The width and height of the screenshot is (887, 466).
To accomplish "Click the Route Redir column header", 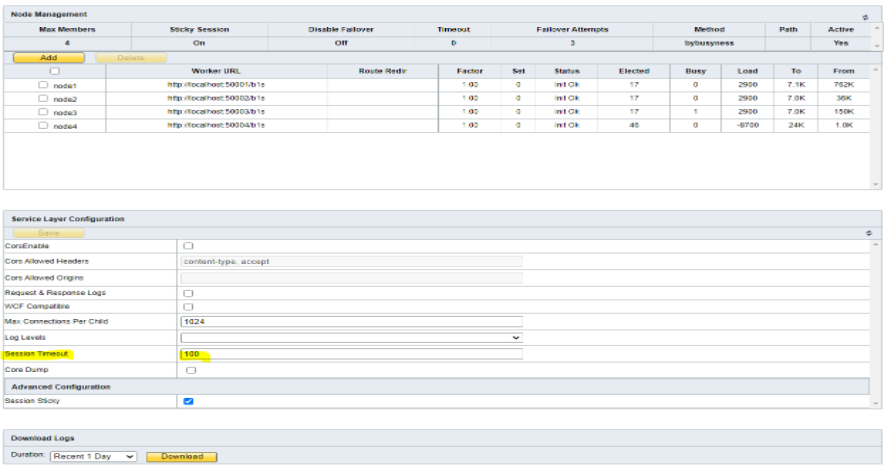I will [382, 71].
